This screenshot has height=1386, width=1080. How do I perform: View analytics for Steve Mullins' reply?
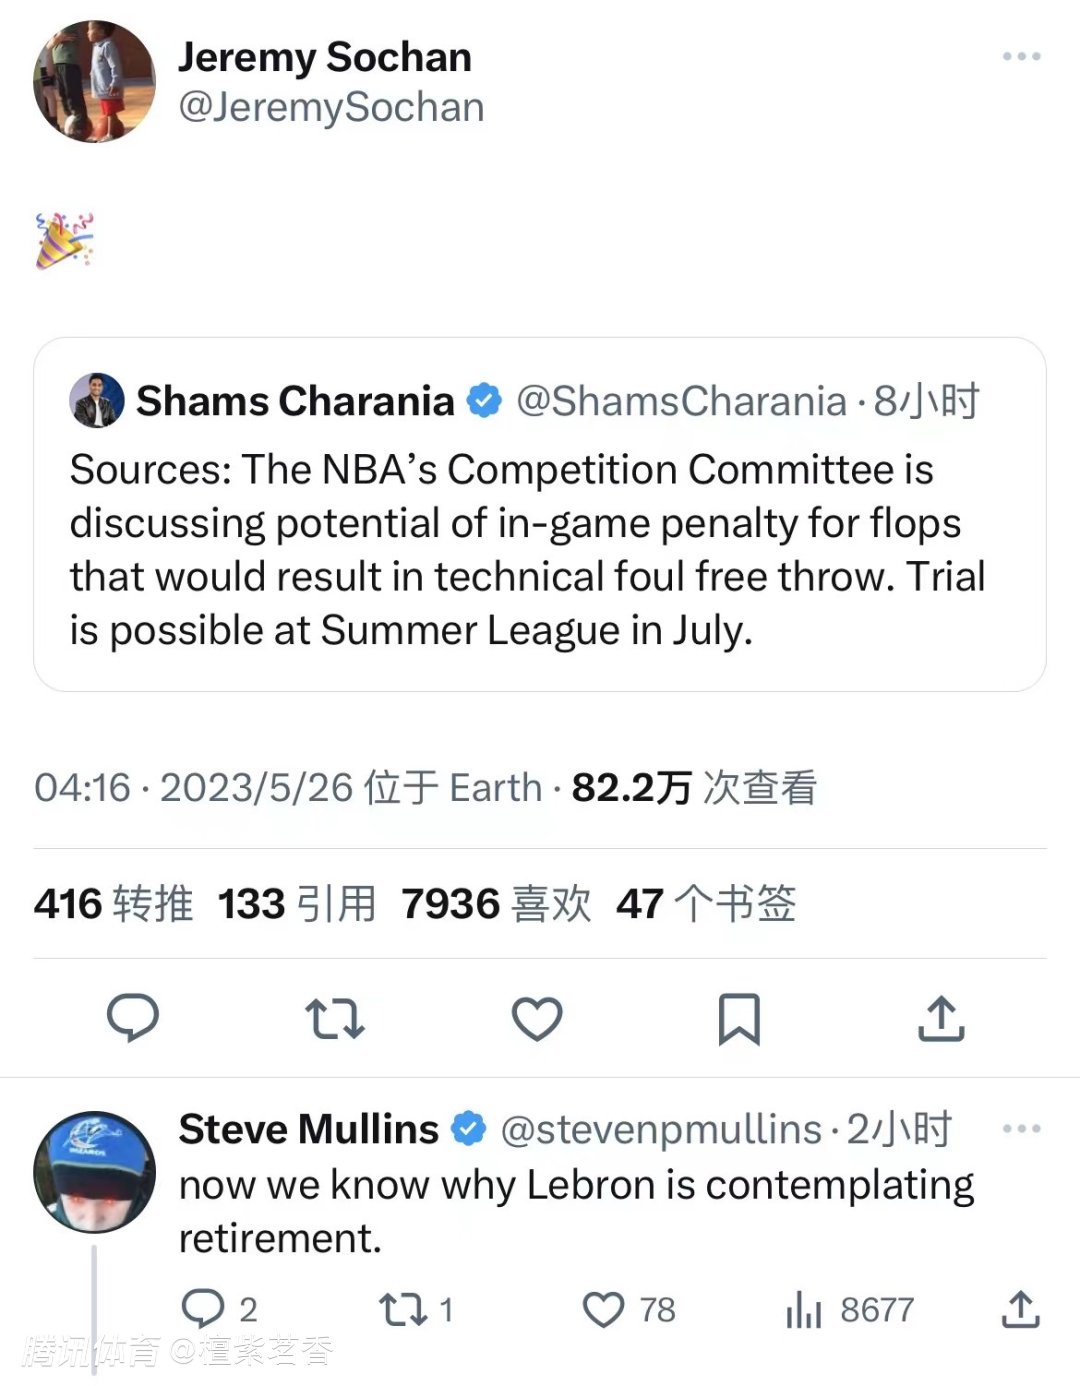(803, 1308)
